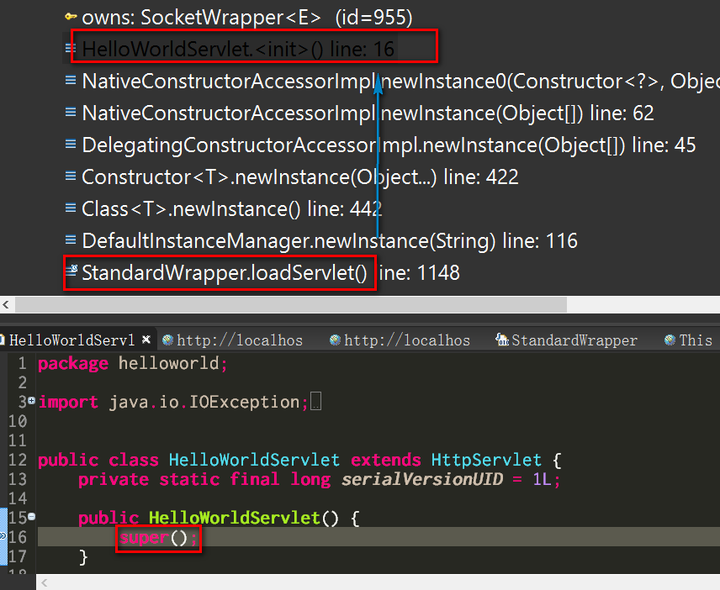Click the globe icon on the first http://localhos tab
The height and width of the screenshot is (590, 720).
click(x=168, y=340)
